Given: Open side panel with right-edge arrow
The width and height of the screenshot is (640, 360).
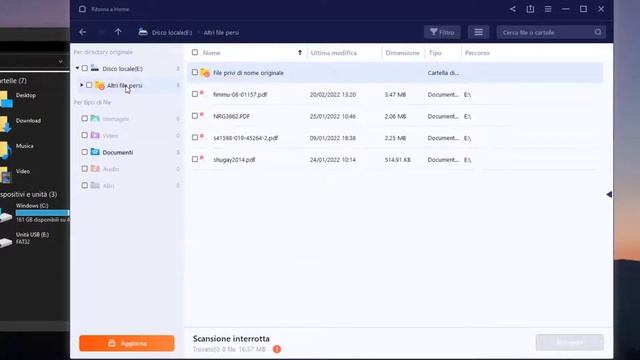Looking at the screenshot, I should 609,194.
